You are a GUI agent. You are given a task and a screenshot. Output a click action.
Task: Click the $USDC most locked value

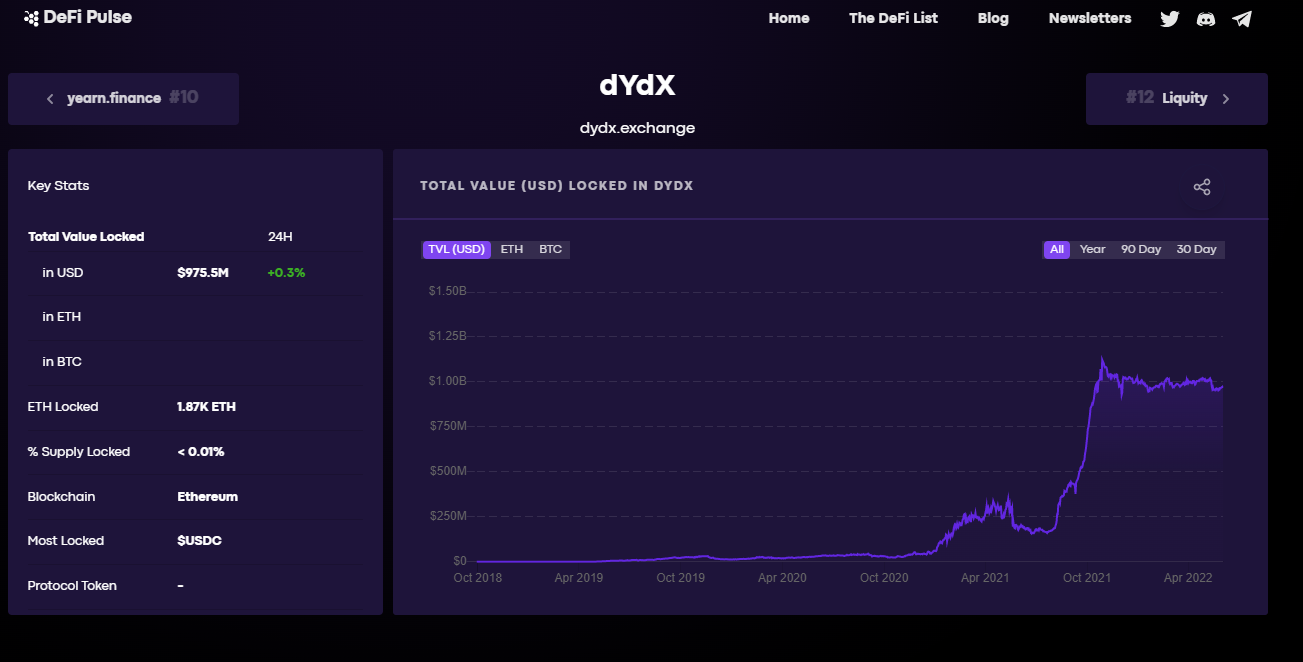(199, 541)
